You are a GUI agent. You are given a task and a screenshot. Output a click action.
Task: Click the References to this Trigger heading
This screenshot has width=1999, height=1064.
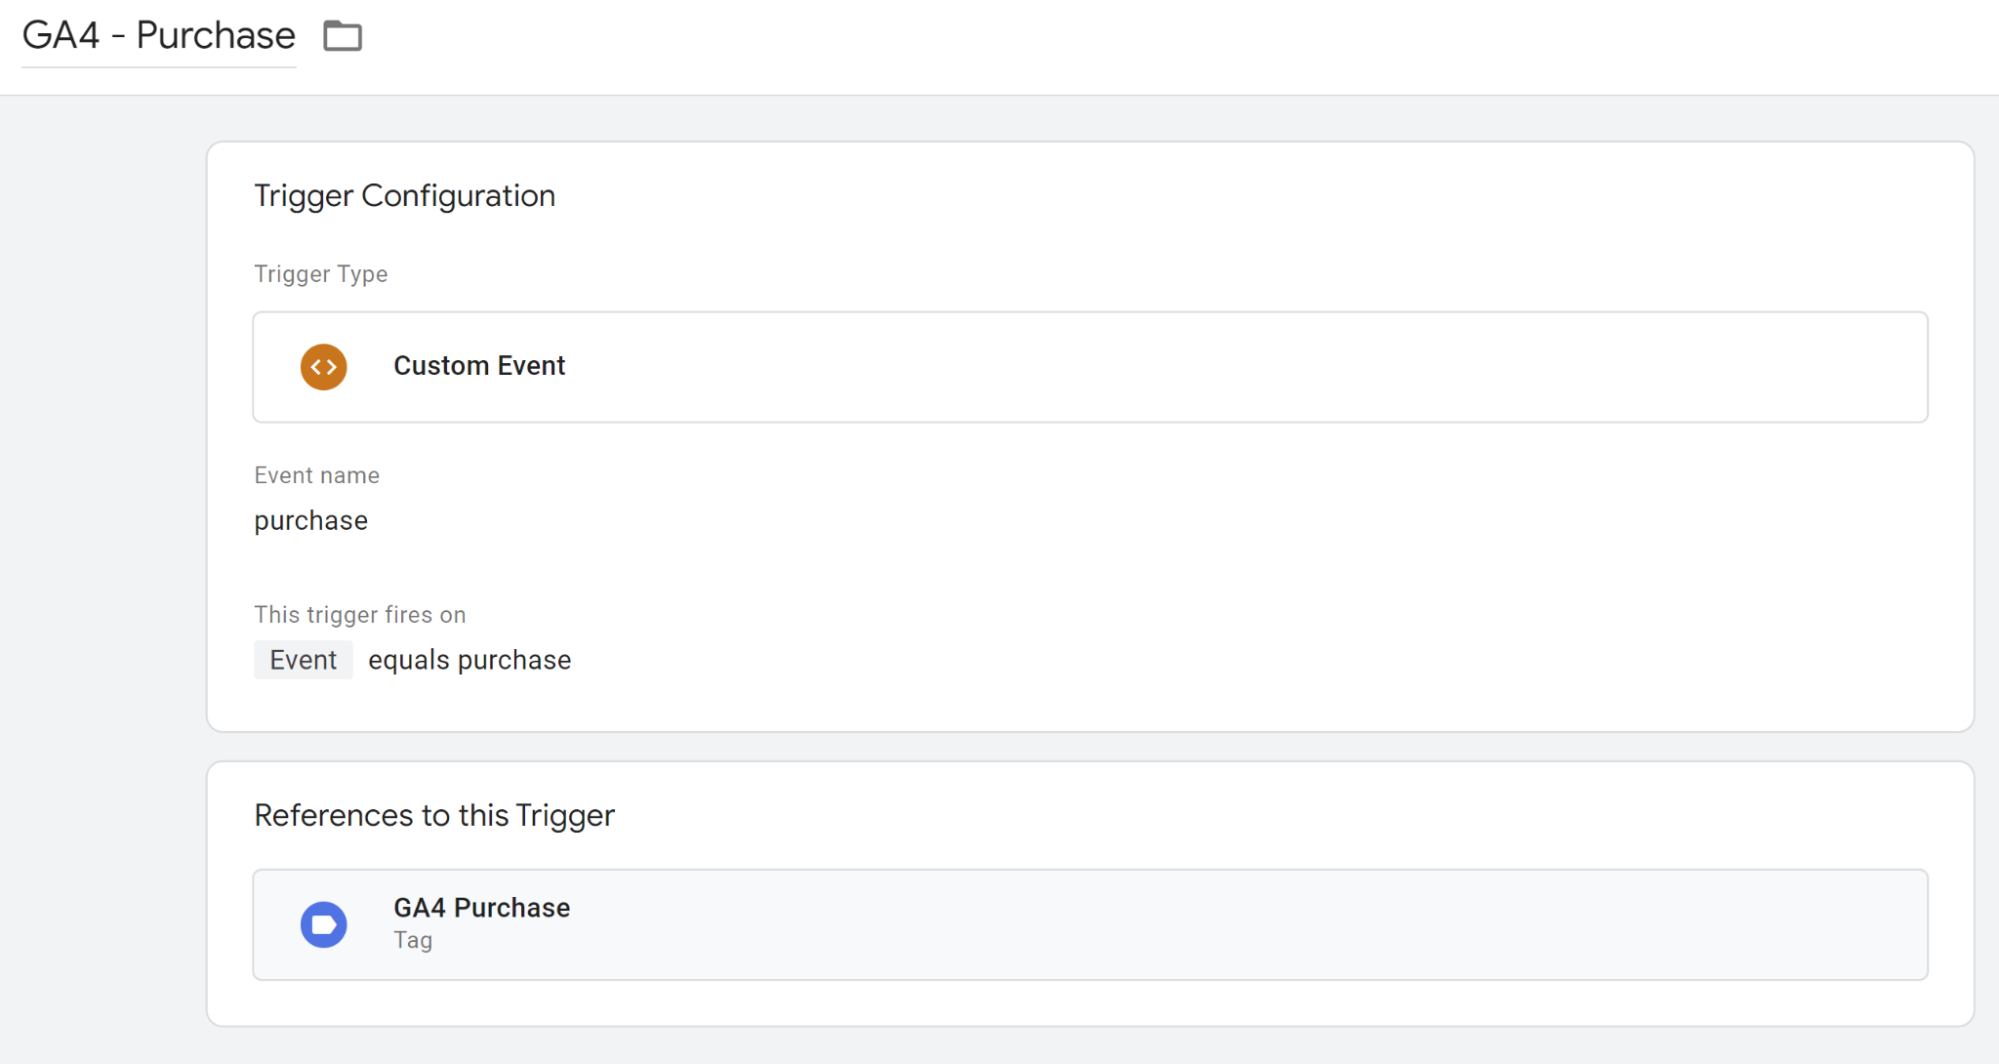[434, 816]
